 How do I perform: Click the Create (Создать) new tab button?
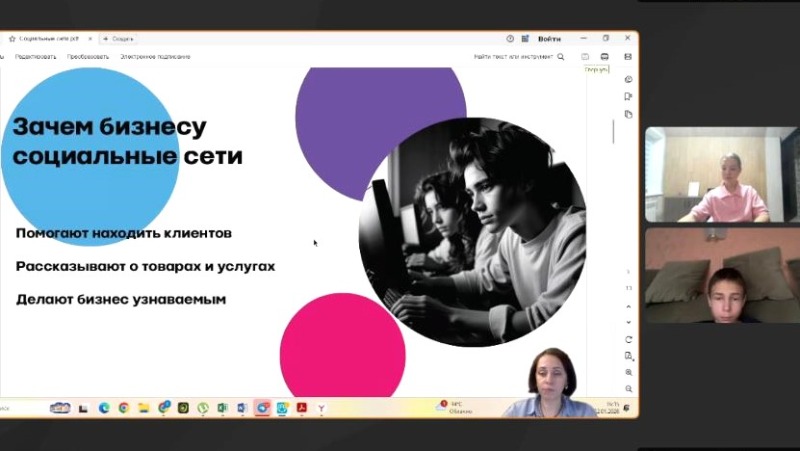[x=118, y=39]
